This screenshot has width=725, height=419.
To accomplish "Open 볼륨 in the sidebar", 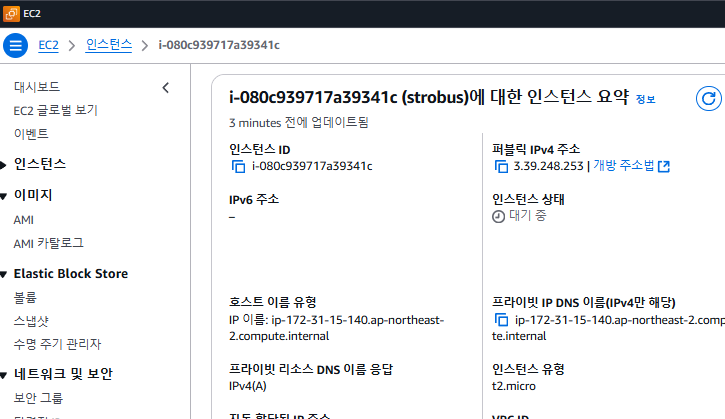I will (x=25, y=297).
